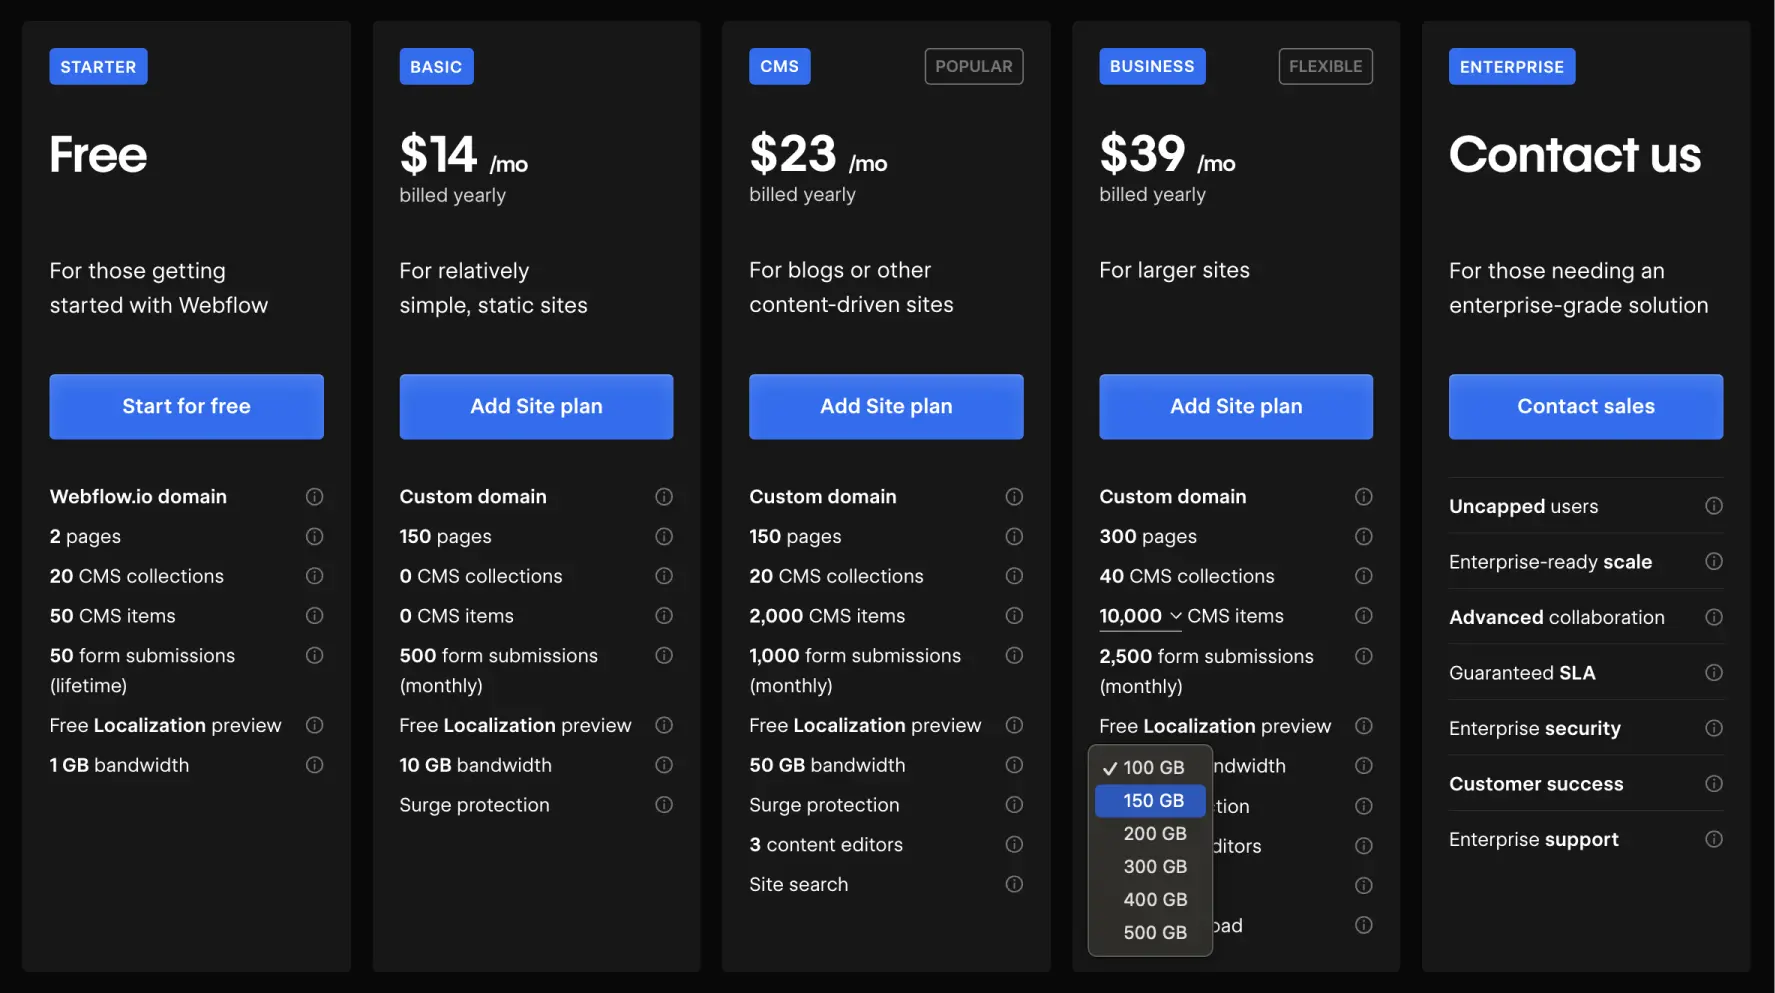
Task: Click info icon for 10 GB bandwidth
Action: point(664,765)
